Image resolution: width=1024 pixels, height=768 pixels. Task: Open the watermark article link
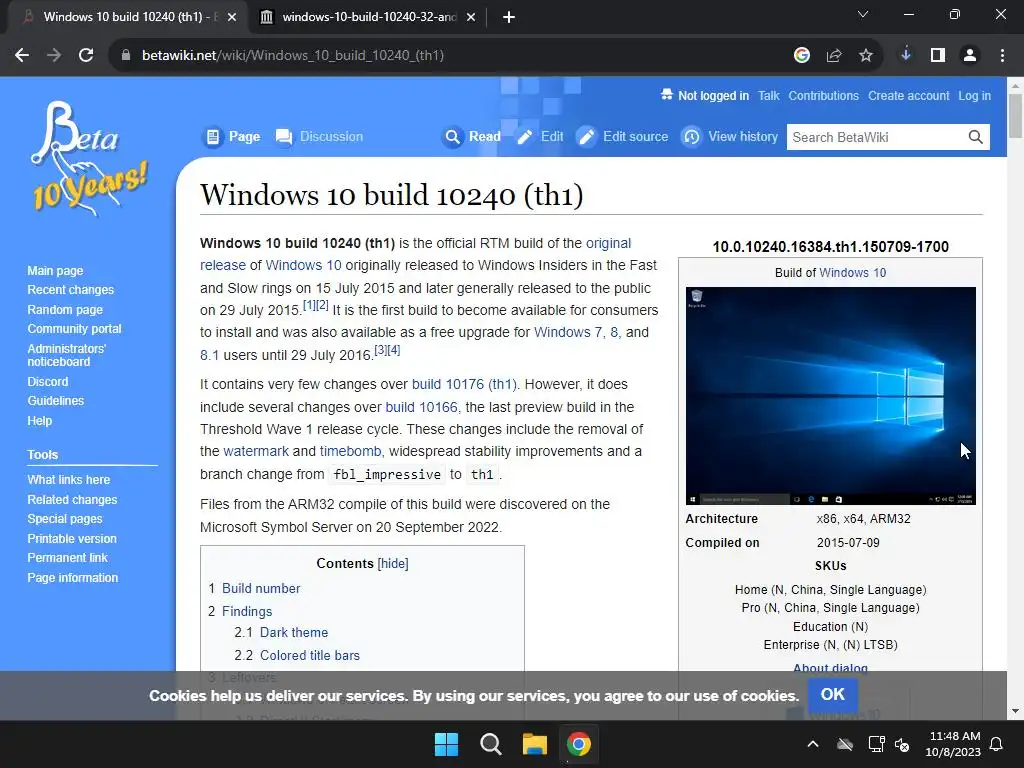(x=256, y=451)
